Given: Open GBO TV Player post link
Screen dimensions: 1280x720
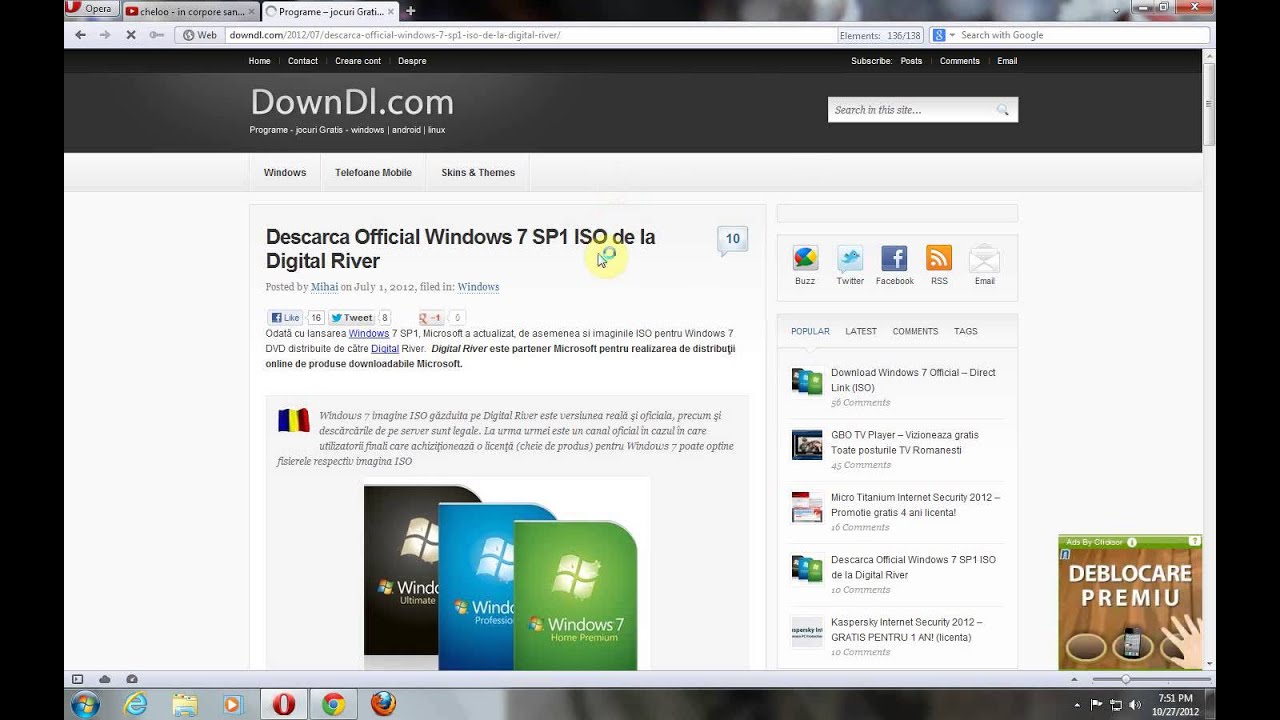Looking at the screenshot, I should point(904,442).
